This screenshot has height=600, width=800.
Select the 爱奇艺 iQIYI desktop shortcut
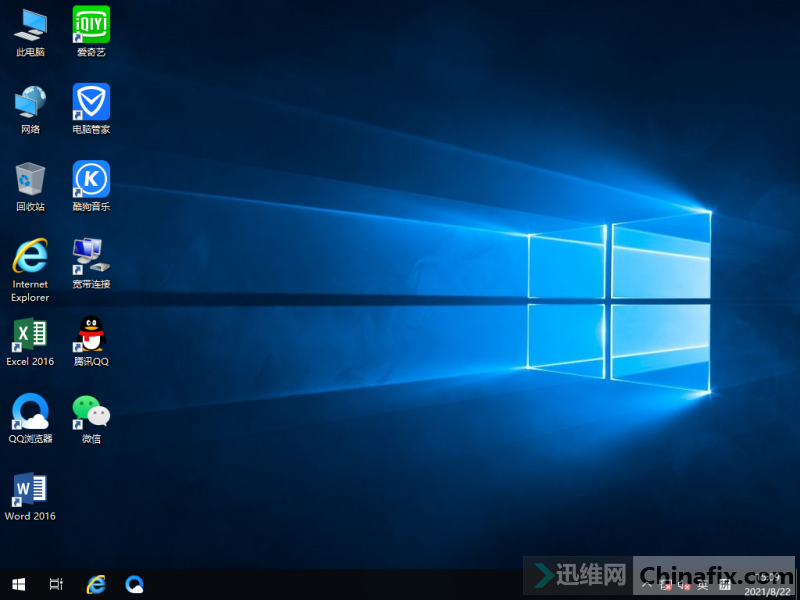tap(91, 32)
